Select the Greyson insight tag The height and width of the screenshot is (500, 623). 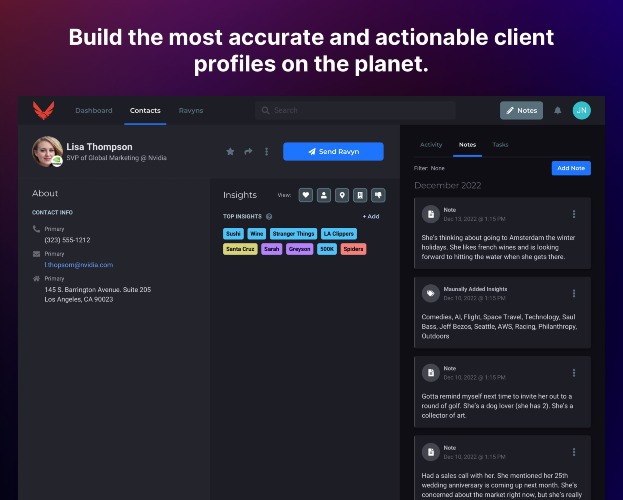pos(300,249)
